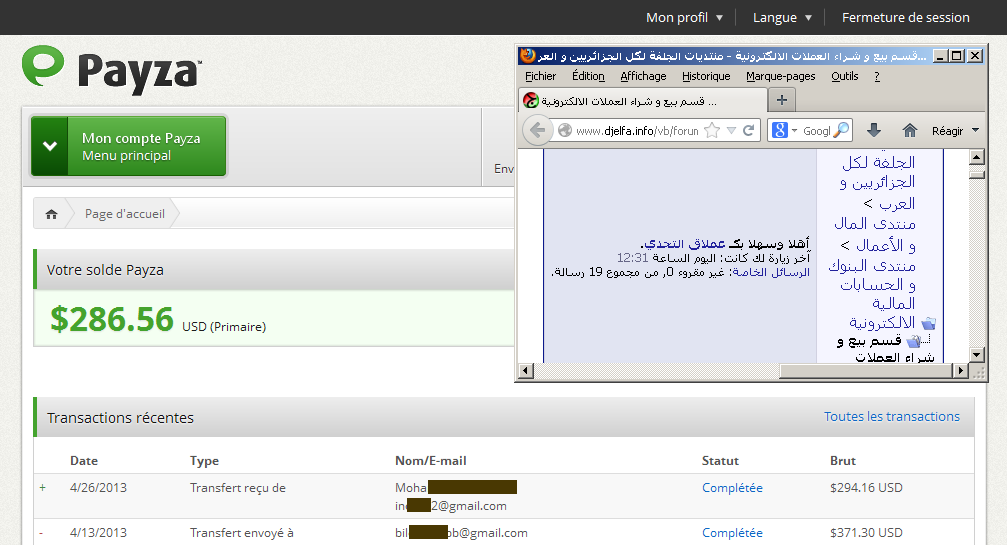Click the $294.16 USD amount
The image size is (1007, 545).
[866, 488]
